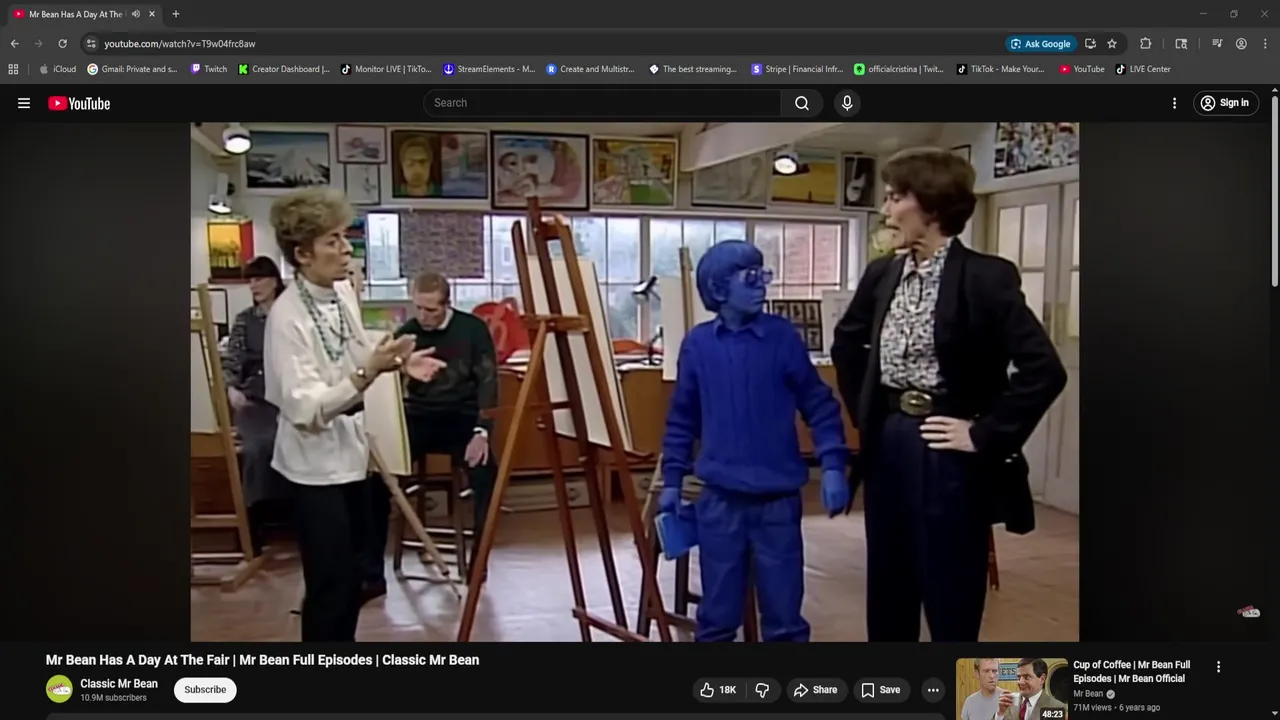Open Monitor LIVE TikTok bookmark

click(387, 69)
